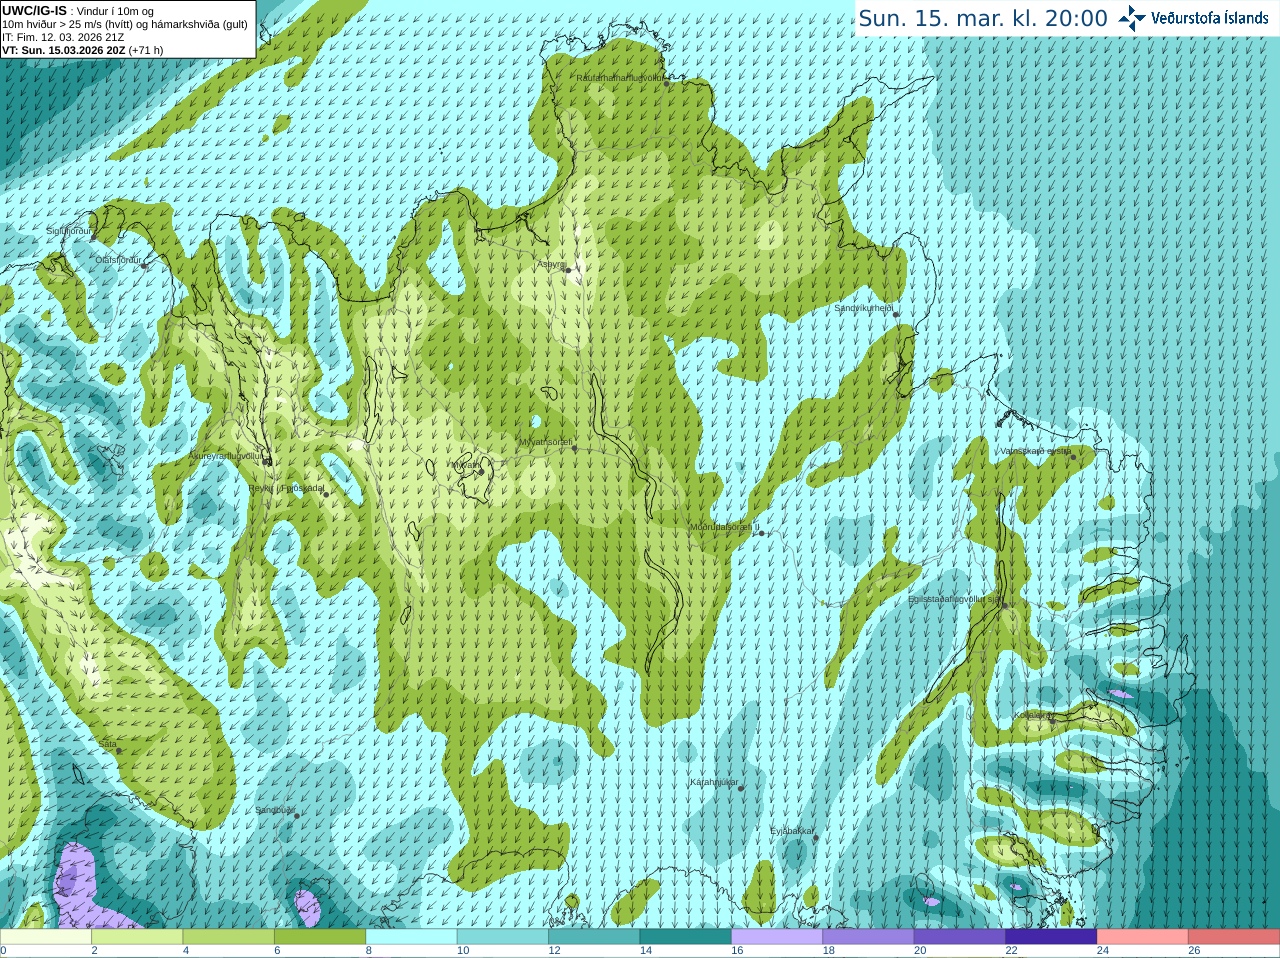Click the Möðrudalsöræfi II station label
This screenshot has height=958, width=1280.
click(725, 527)
